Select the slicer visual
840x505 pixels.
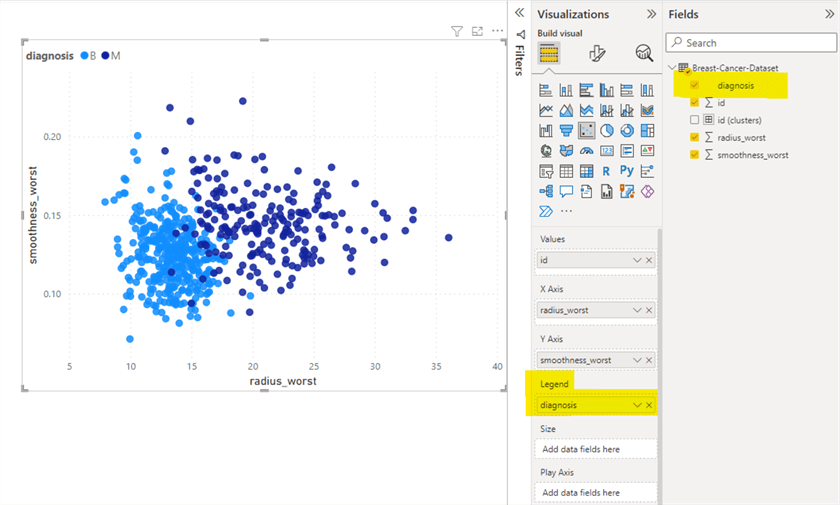[545, 171]
